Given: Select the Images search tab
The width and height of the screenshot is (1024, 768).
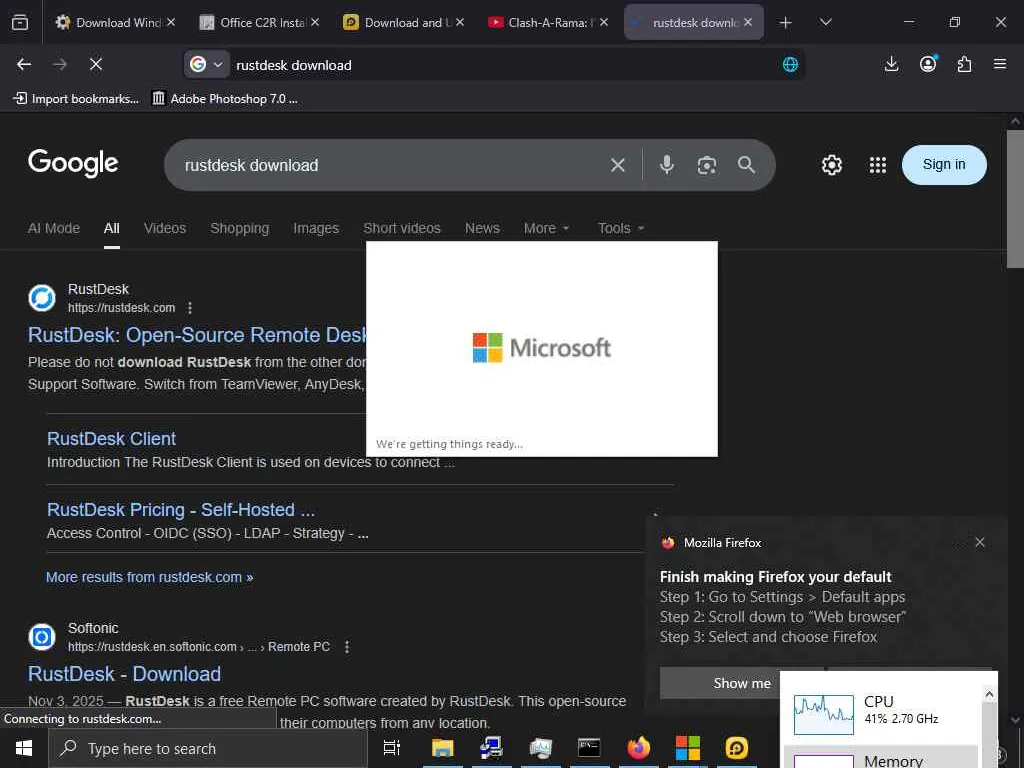Looking at the screenshot, I should click(316, 228).
